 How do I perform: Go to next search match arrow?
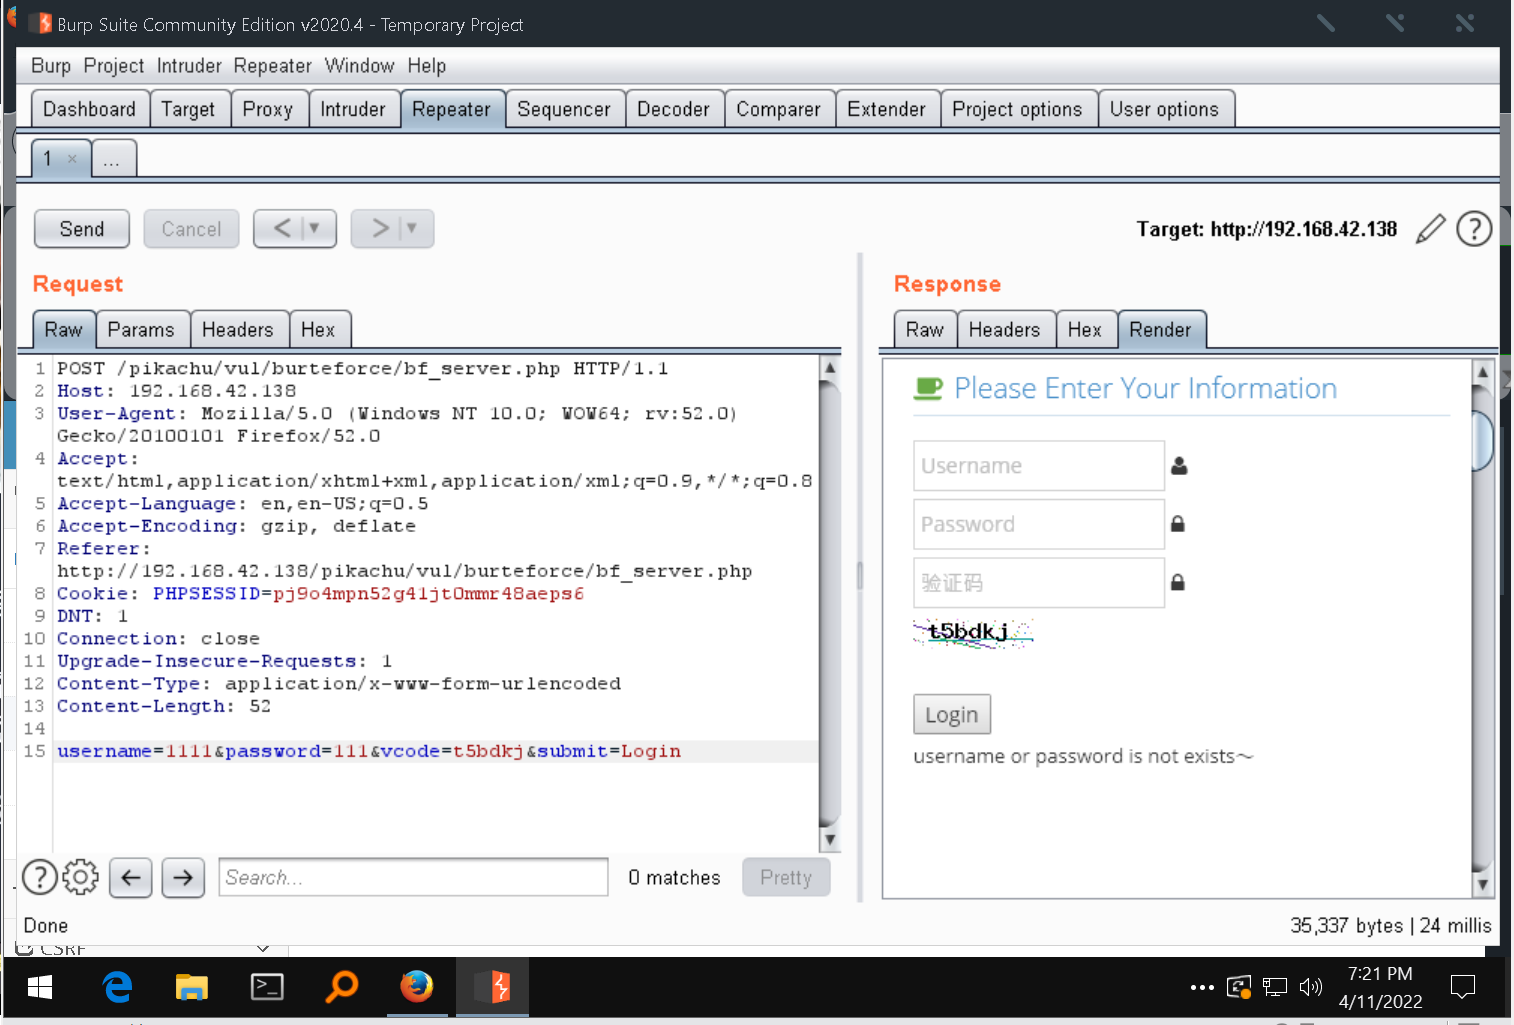[x=183, y=878]
